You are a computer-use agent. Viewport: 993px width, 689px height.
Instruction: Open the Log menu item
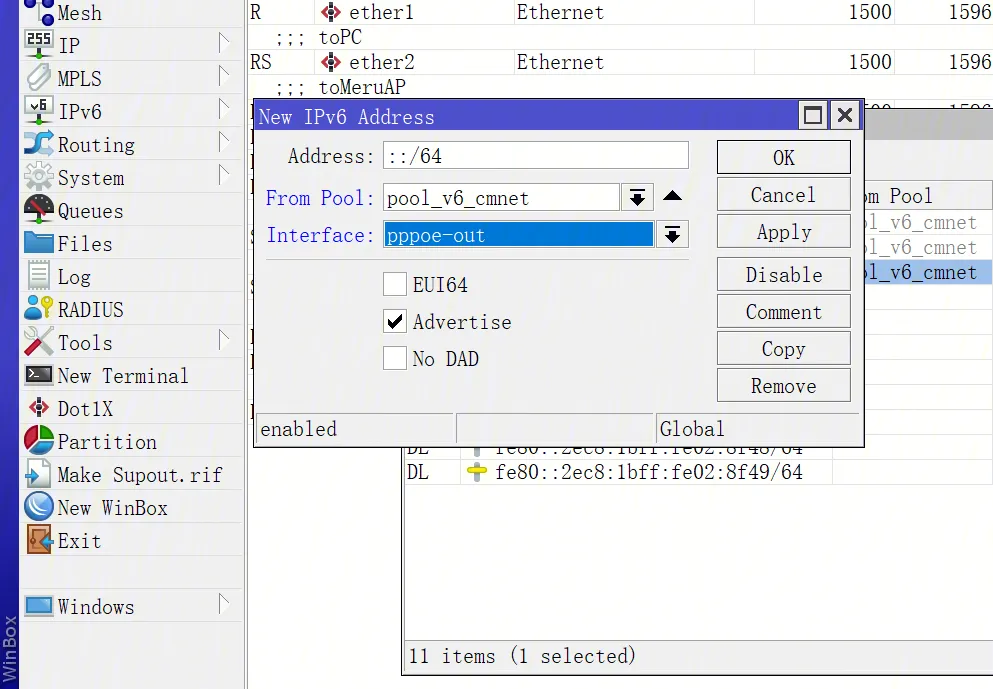[73, 276]
